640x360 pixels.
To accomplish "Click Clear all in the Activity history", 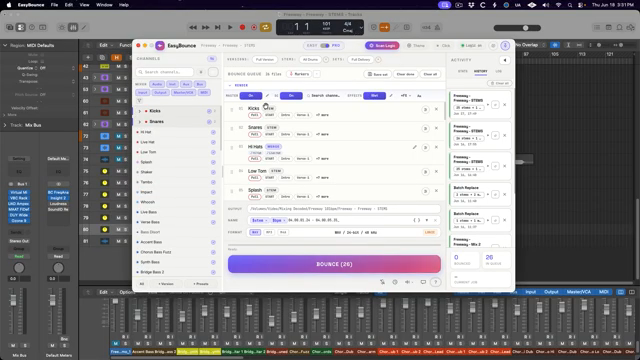I will coord(500,83).
